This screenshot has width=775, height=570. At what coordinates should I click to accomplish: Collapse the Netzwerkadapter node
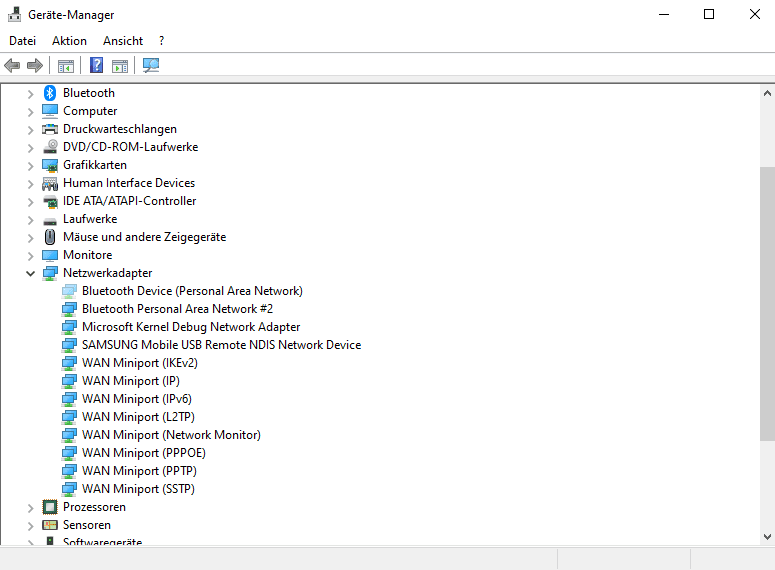[x=31, y=273]
